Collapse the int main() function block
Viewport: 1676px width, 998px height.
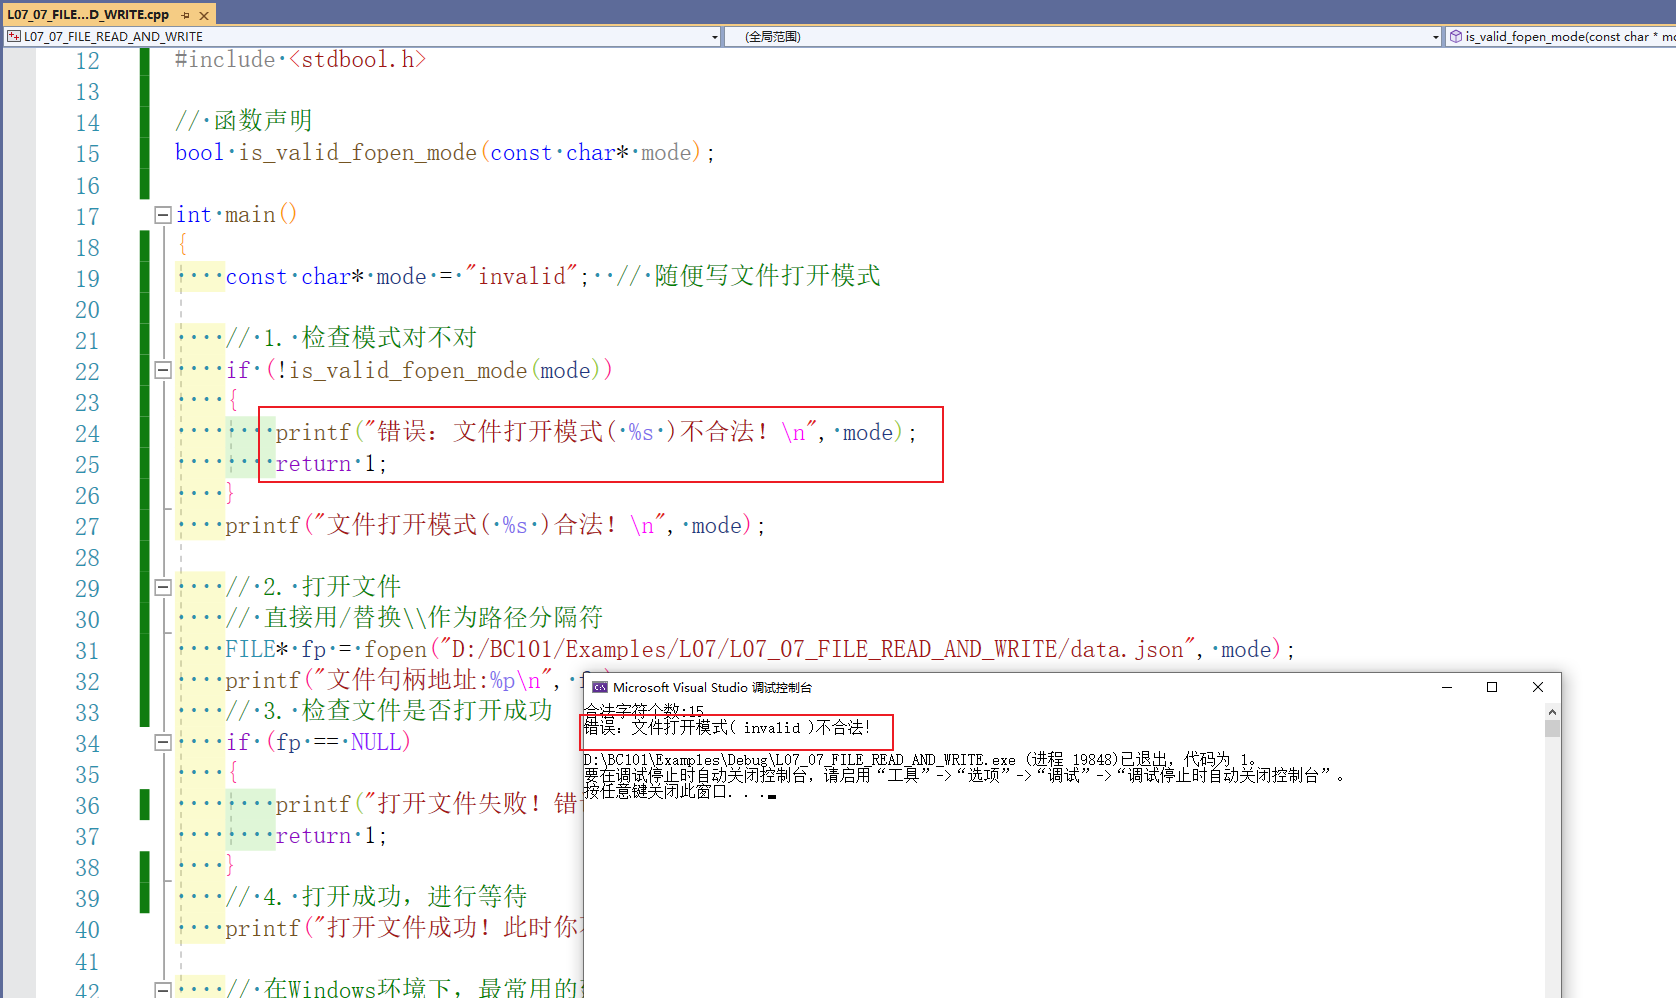pyautogui.click(x=162, y=214)
